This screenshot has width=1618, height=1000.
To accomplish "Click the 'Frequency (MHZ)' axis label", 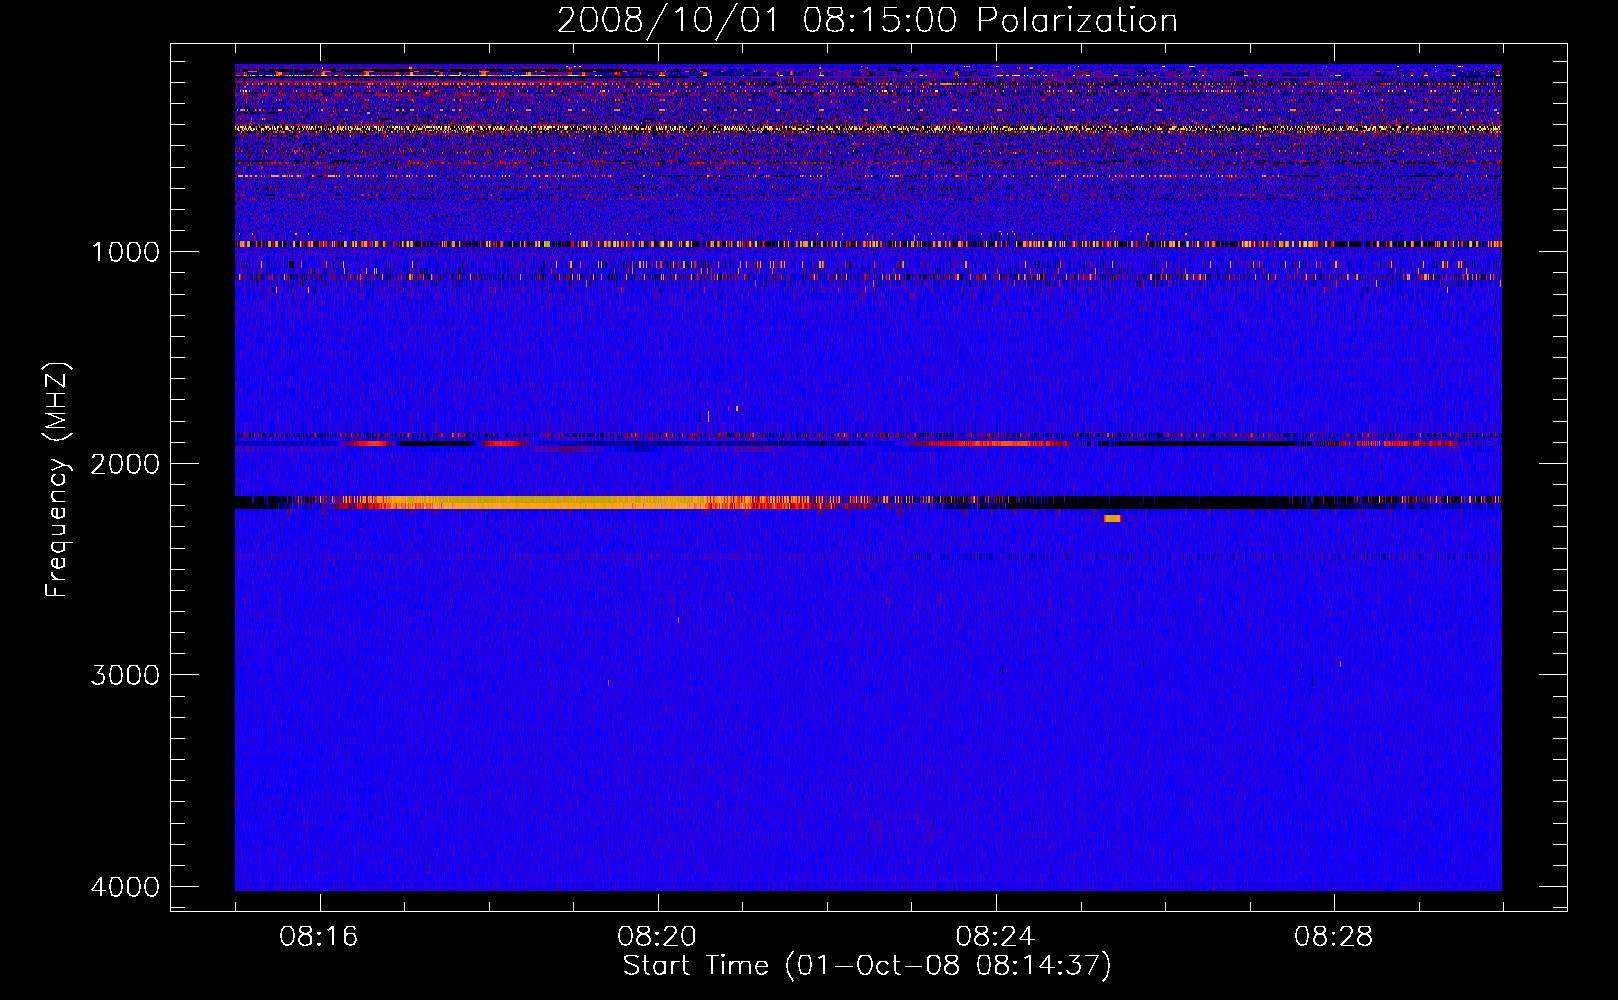I will pyautogui.click(x=57, y=480).
